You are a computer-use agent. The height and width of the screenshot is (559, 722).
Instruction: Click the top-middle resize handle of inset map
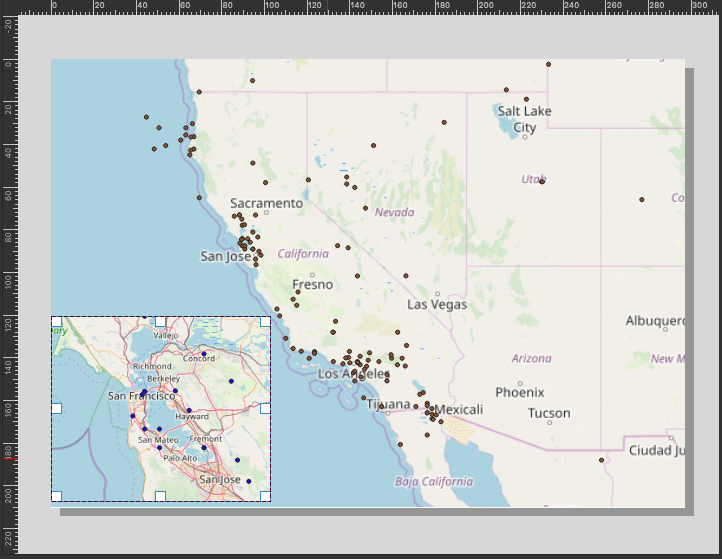(x=160, y=322)
